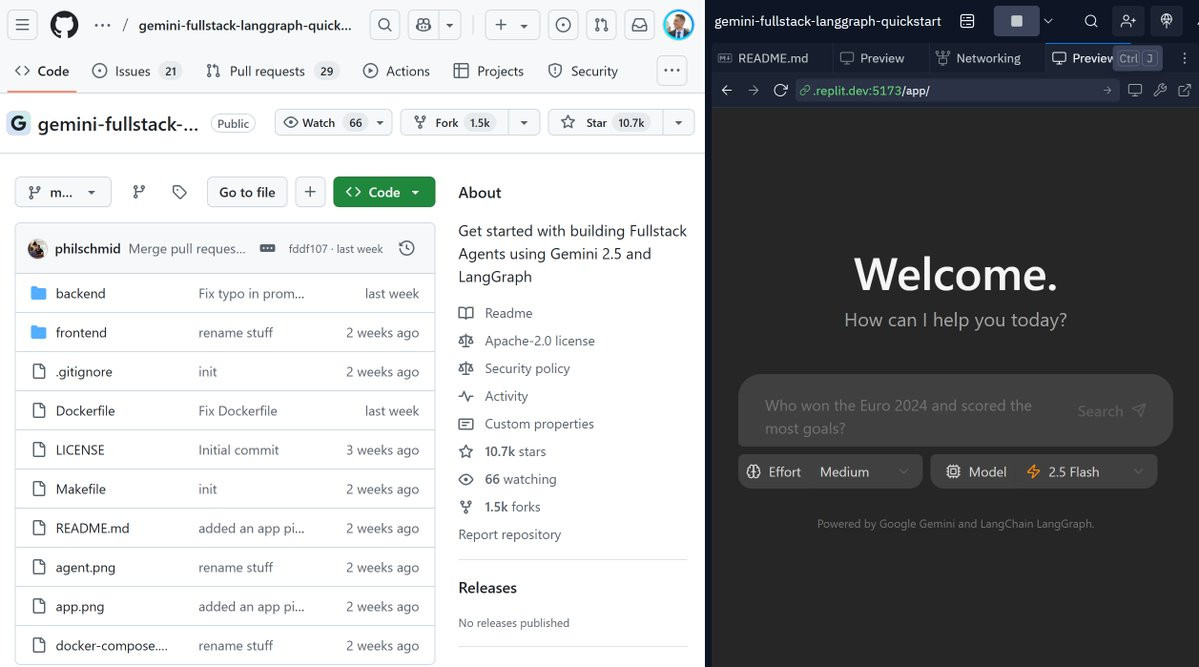Open the Copilot icon in GitHub header
Screen dimensions: 1199x667
tap(424, 25)
